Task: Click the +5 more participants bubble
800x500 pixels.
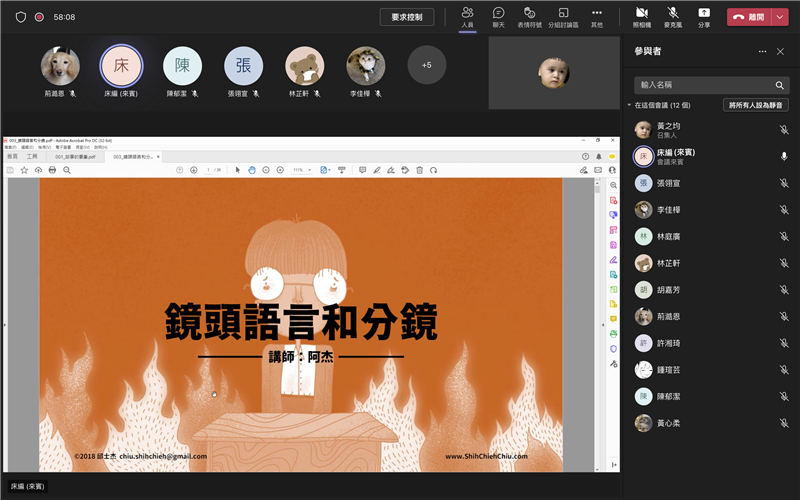Action: 427,65
